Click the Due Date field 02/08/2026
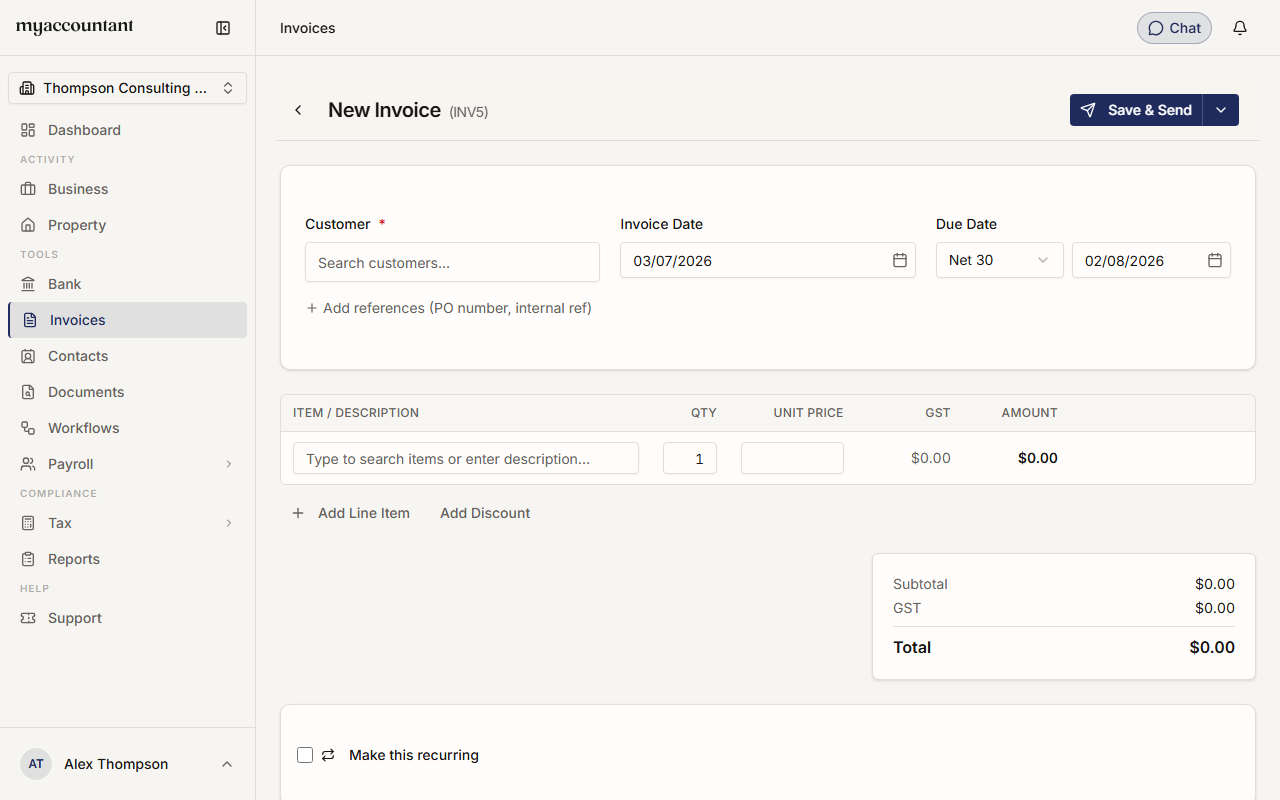Viewport: 1280px width, 800px height. coord(1151,260)
